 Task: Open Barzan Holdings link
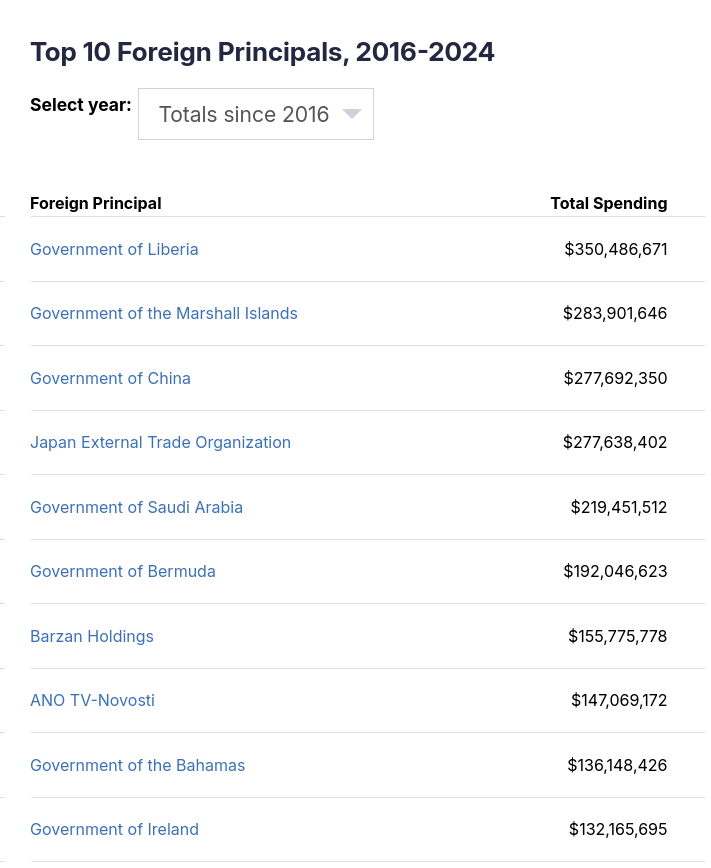(x=92, y=636)
